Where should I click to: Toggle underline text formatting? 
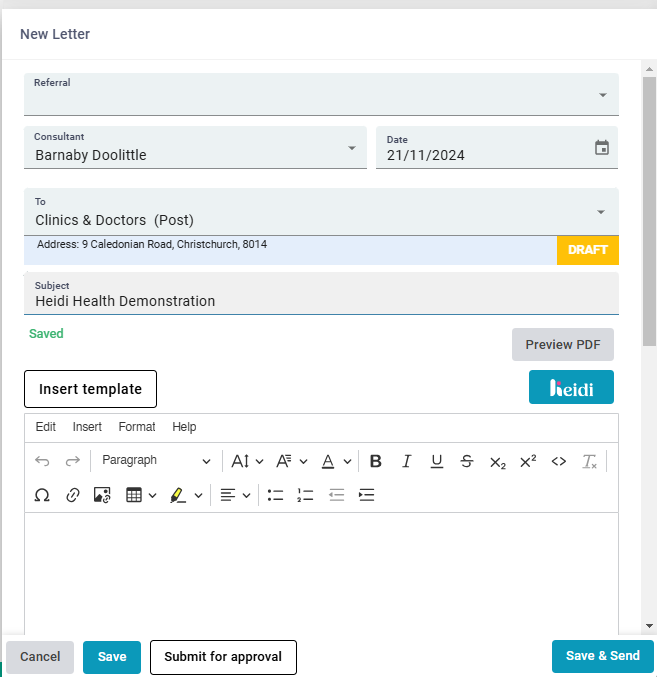pos(437,461)
